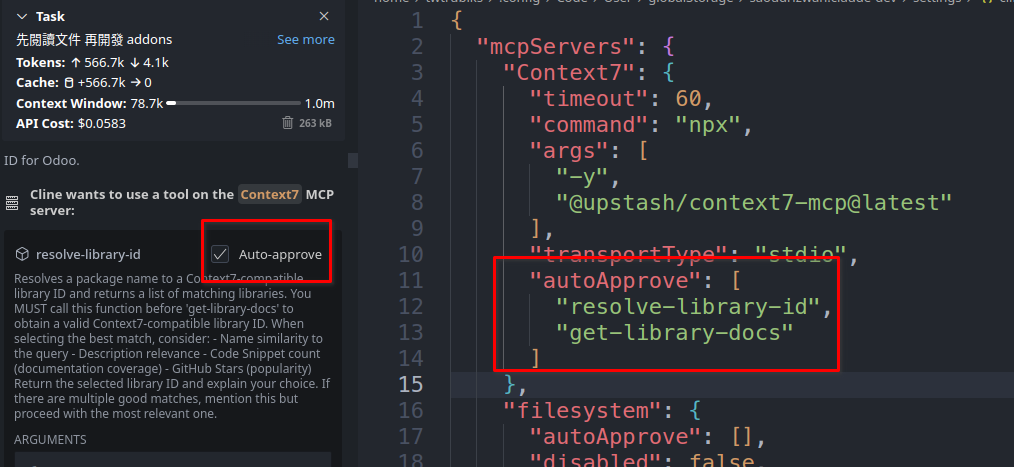Click line number 9 in gutter

pos(417,228)
